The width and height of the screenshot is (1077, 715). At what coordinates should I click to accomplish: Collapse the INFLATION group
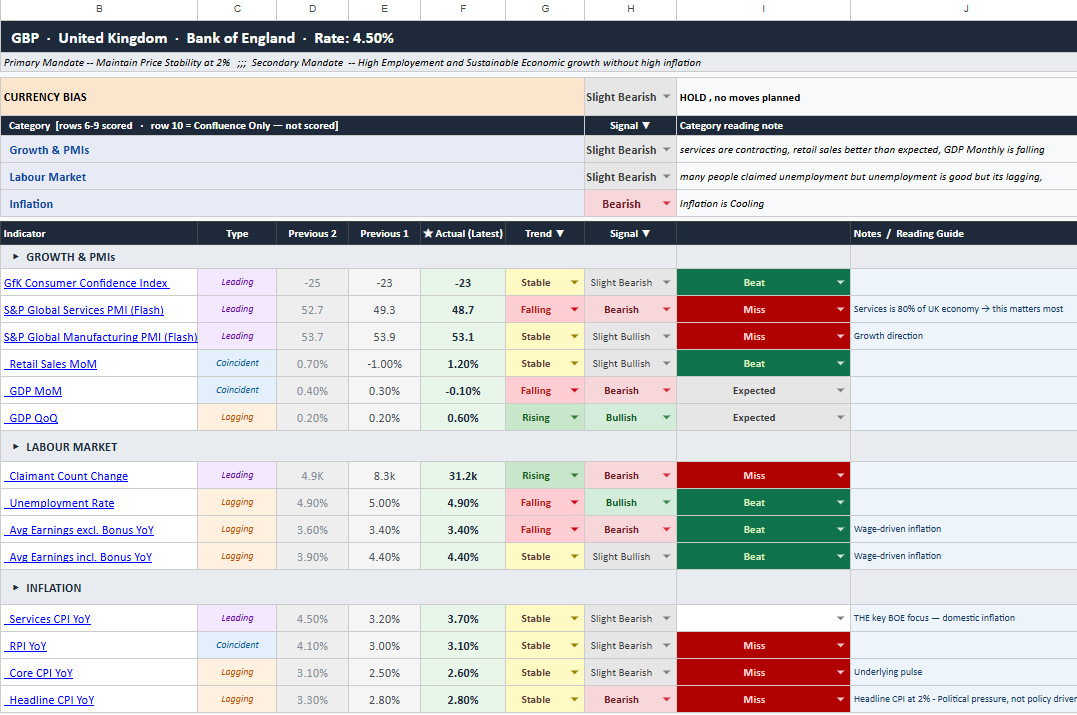click(16, 588)
